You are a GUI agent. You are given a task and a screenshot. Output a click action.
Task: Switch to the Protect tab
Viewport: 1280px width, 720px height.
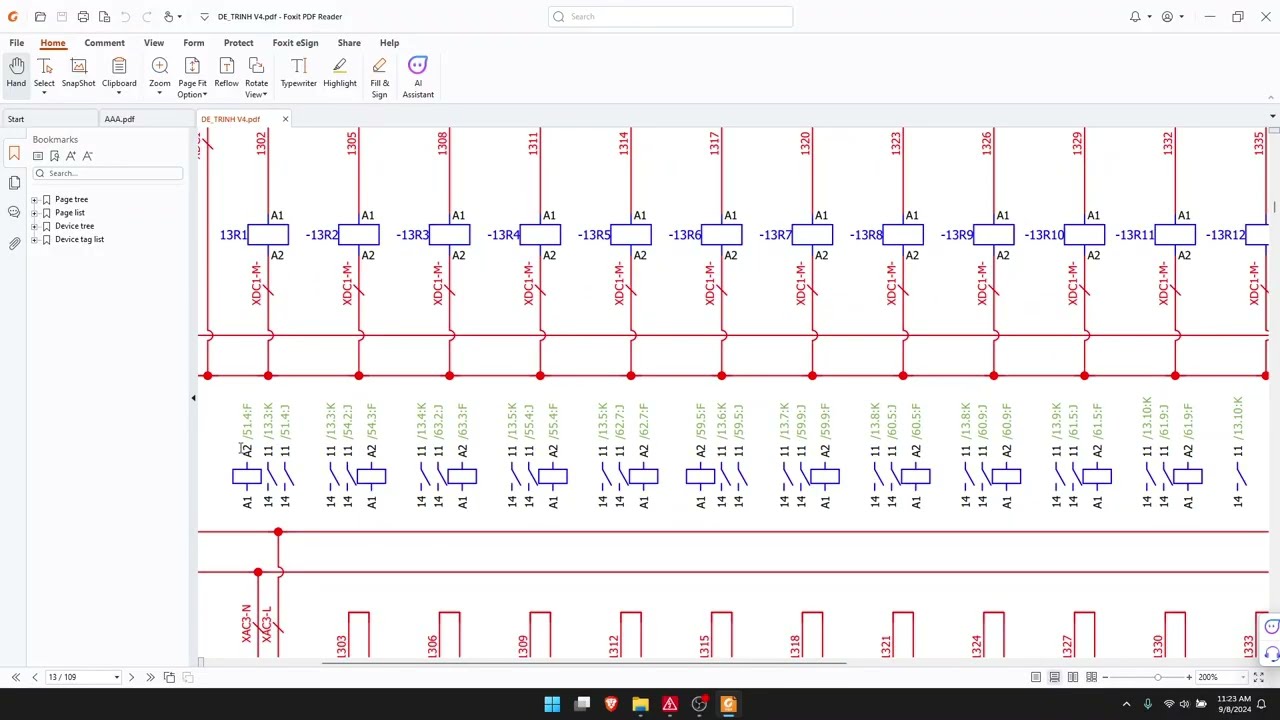[238, 43]
